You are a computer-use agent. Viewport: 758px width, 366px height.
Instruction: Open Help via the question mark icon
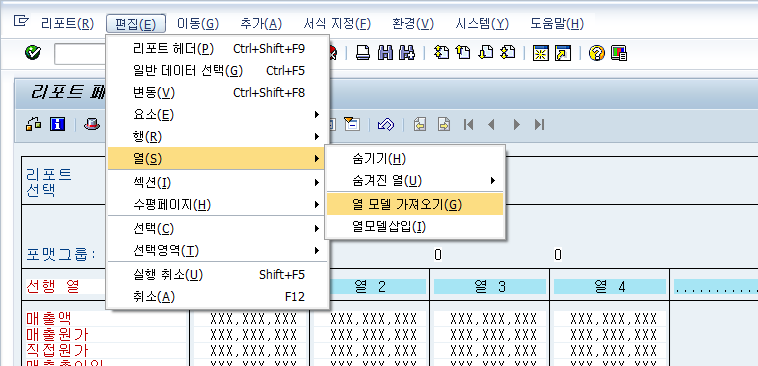pyautogui.click(x=597, y=53)
